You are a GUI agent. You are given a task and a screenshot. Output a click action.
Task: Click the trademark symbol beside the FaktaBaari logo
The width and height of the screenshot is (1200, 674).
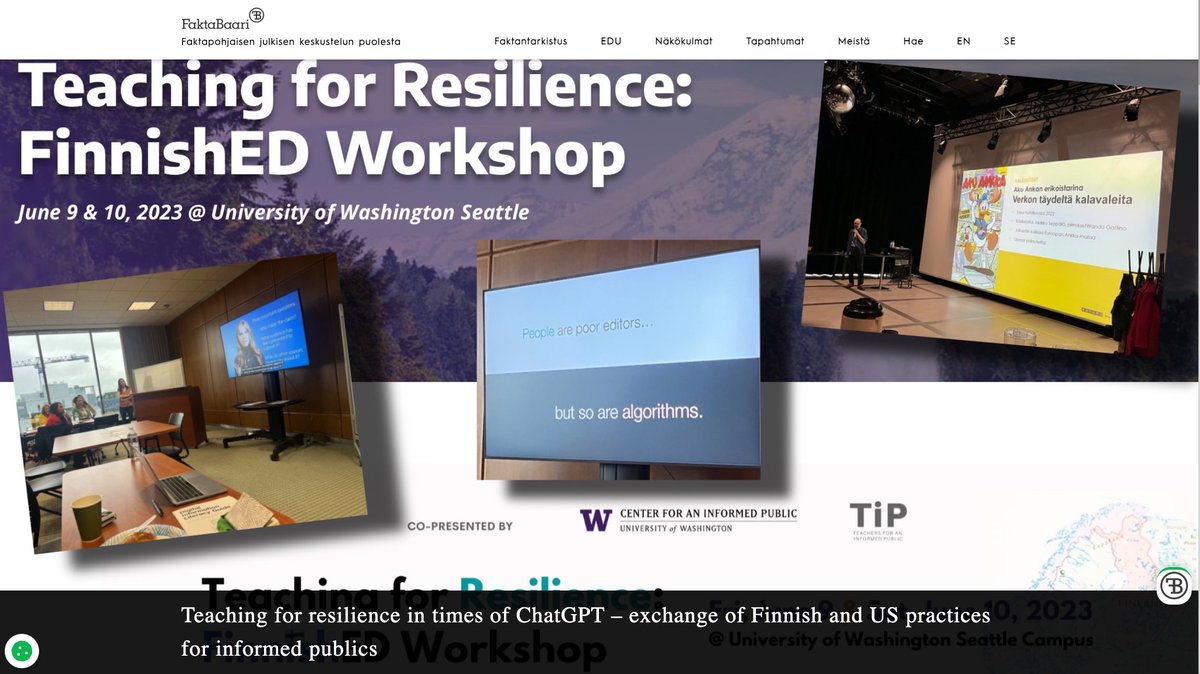click(x=257, y=13)
